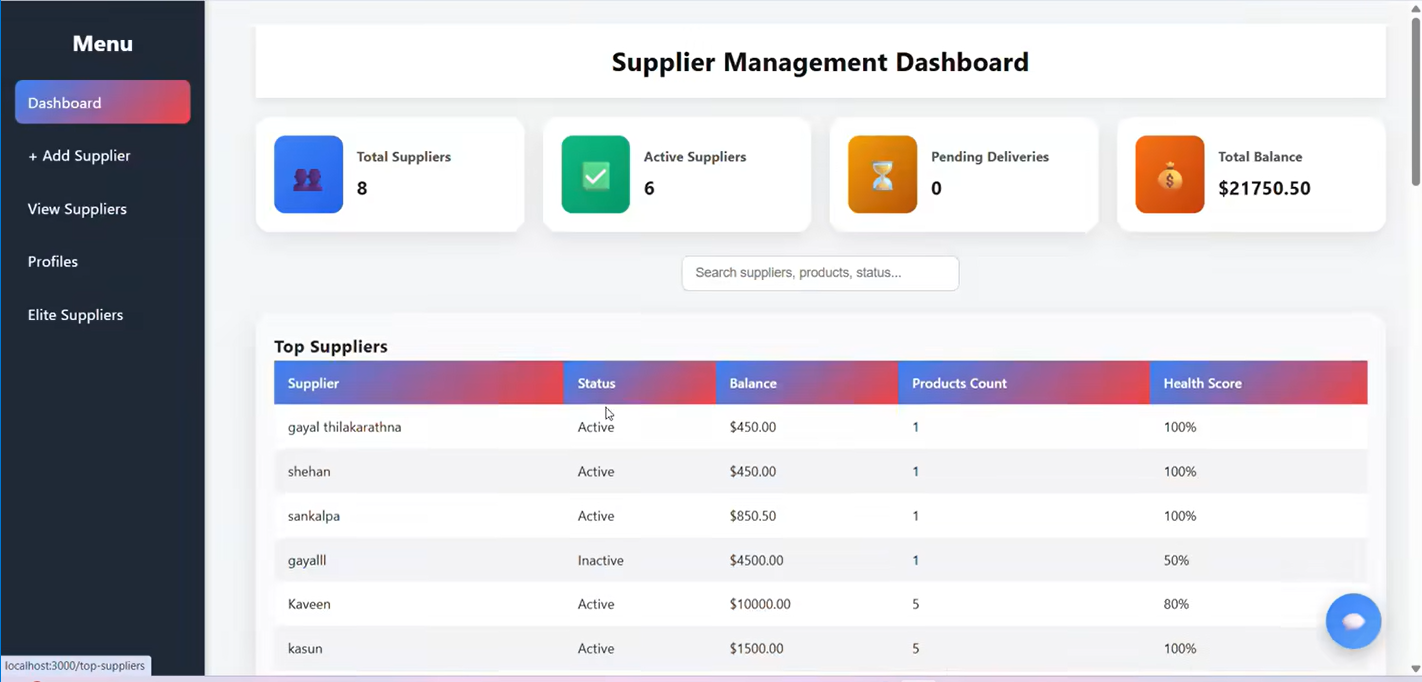Screen dimensions: 1422x682
Task: Click the Inactive status for gayalll
Action: coord(600,561)
